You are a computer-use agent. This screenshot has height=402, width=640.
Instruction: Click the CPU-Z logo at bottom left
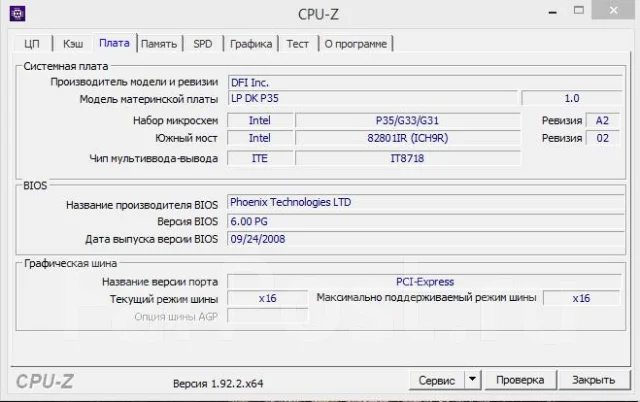point(45,382)
